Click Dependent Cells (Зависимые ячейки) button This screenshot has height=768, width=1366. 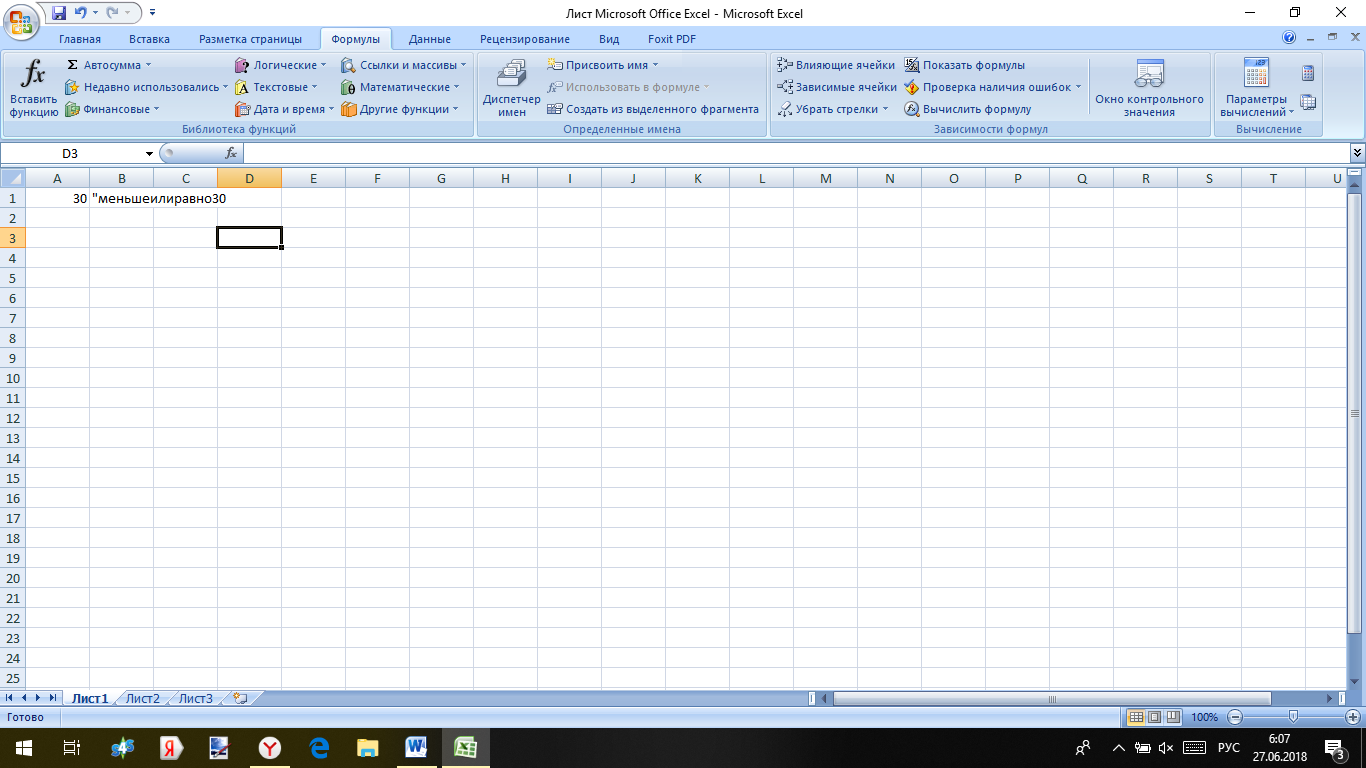coord(837,87)
